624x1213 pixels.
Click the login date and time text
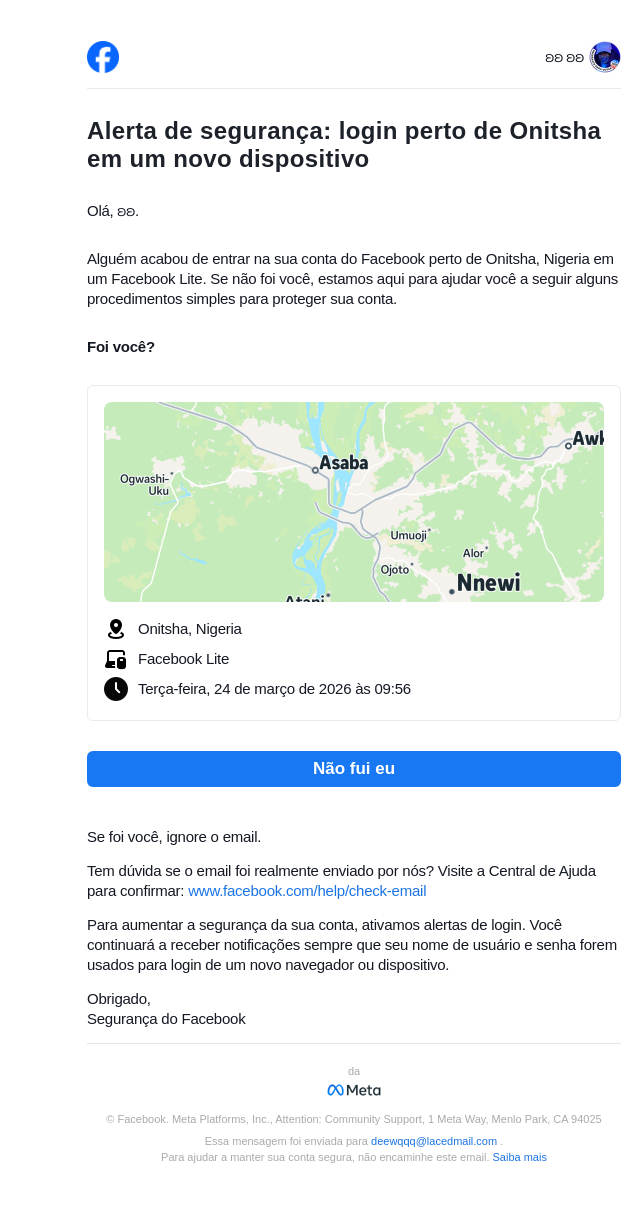pyautogui.click(x=274, y=689)
